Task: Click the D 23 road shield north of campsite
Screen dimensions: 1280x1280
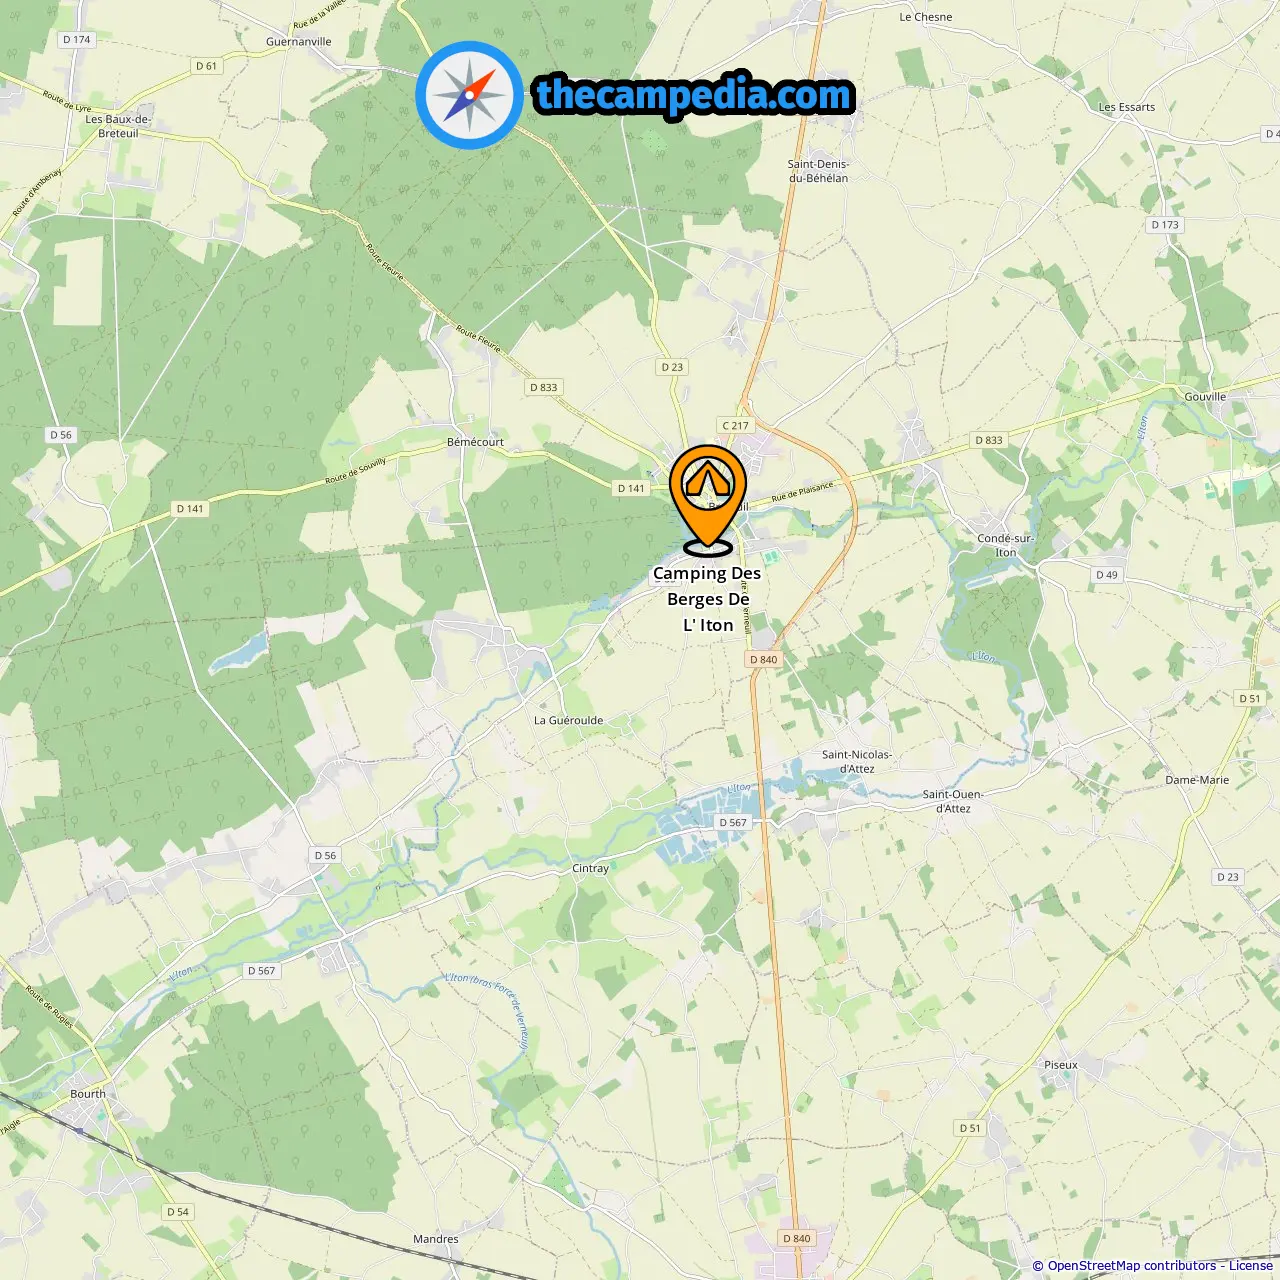Action: point(672,367)
